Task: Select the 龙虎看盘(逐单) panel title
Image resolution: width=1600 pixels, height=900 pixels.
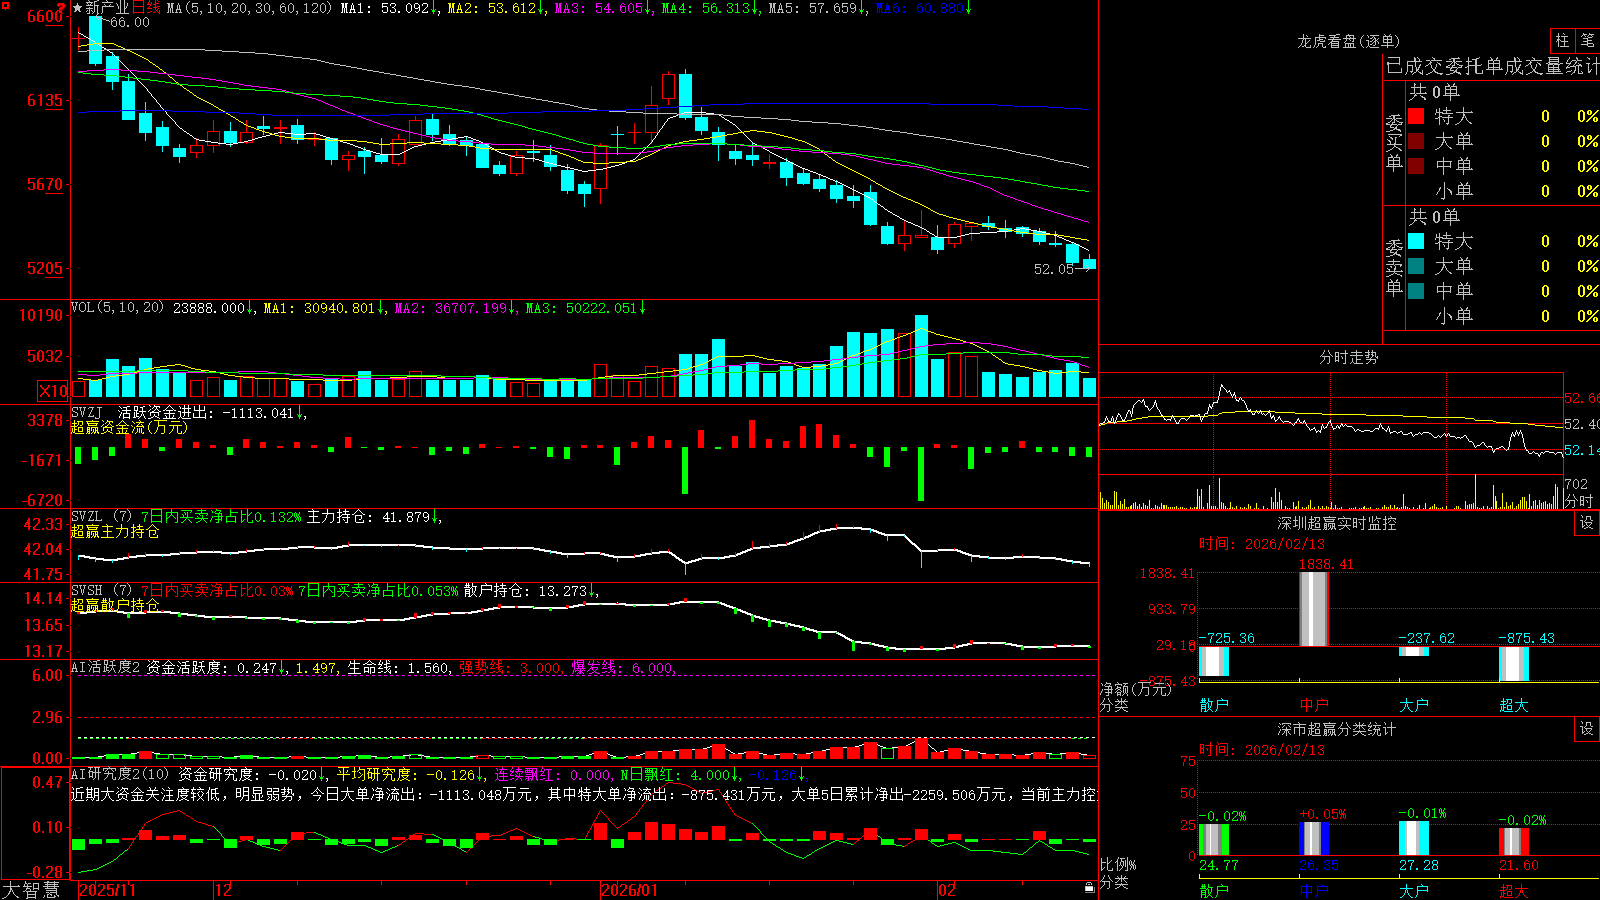Action: pyautogui.click(x=1349, y=41)
